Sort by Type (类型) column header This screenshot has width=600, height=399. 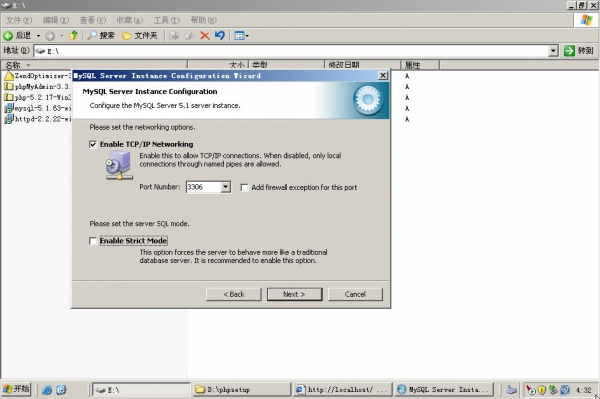pos(287,65)
